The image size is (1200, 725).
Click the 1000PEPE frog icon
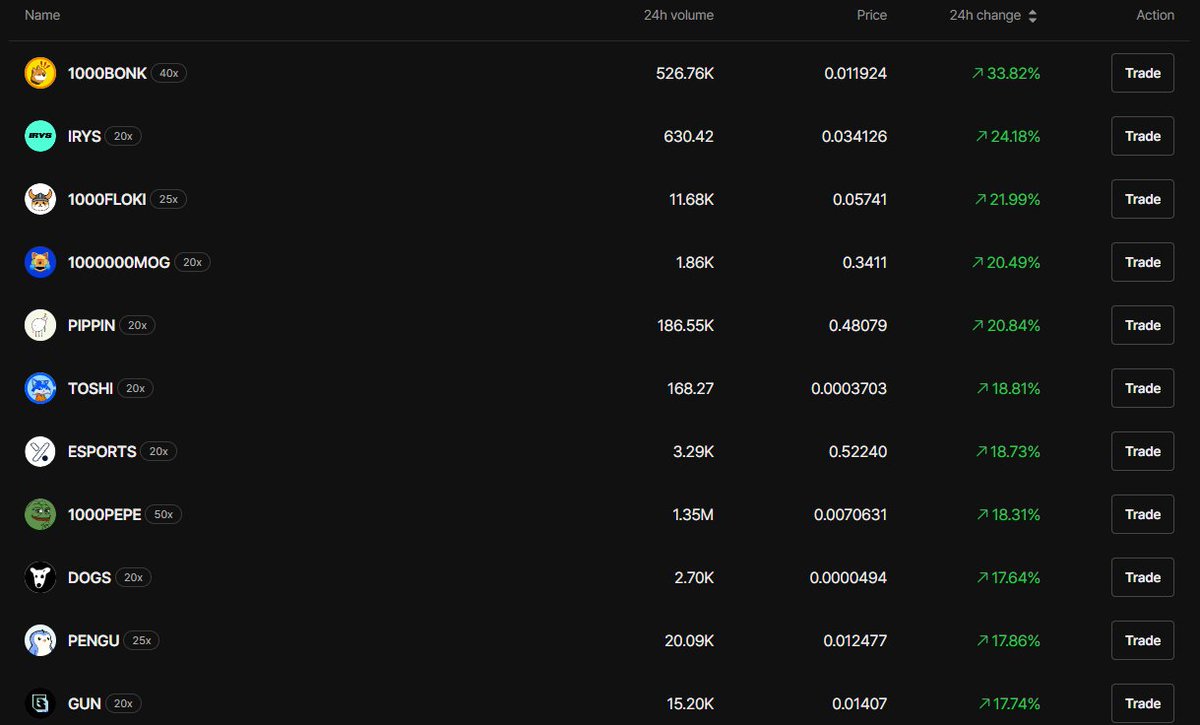[40, 514]
